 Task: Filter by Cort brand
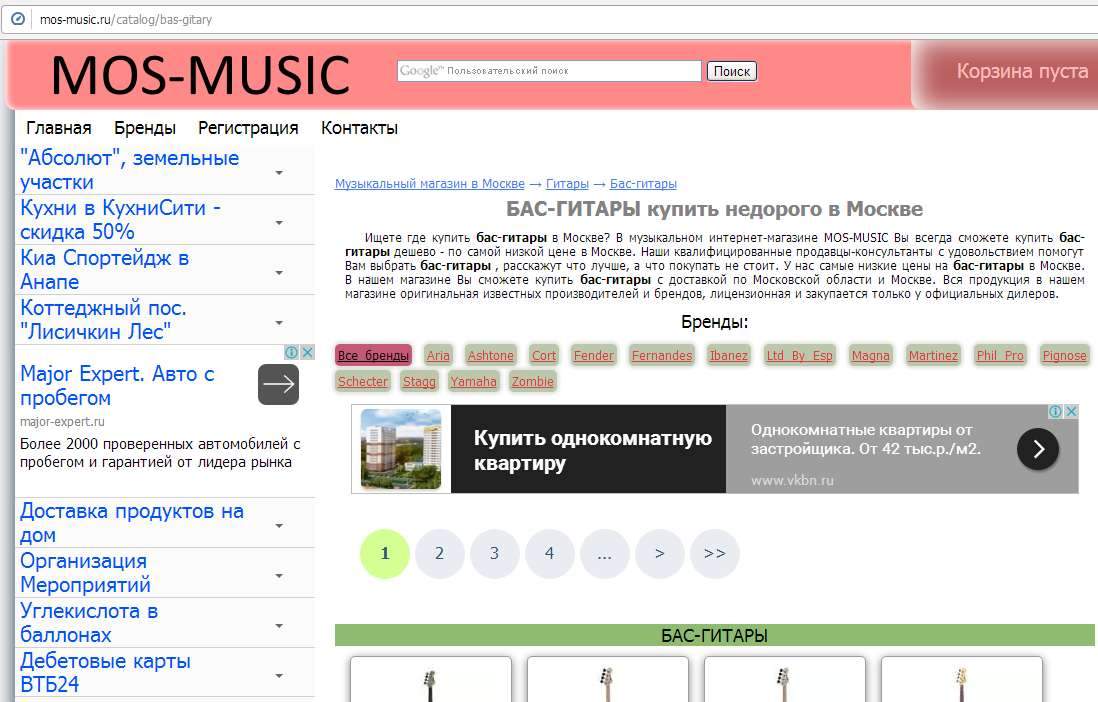543,355
